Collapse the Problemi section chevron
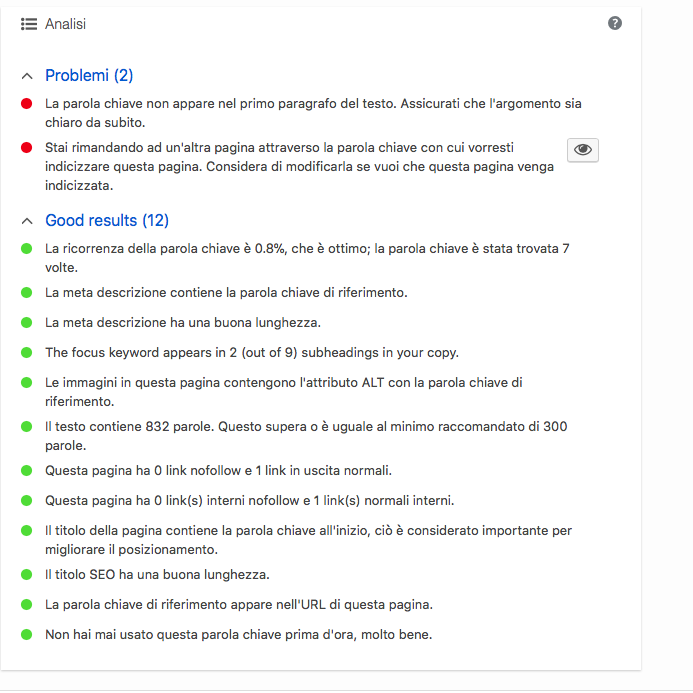693x693 pixels. point(27,76)
